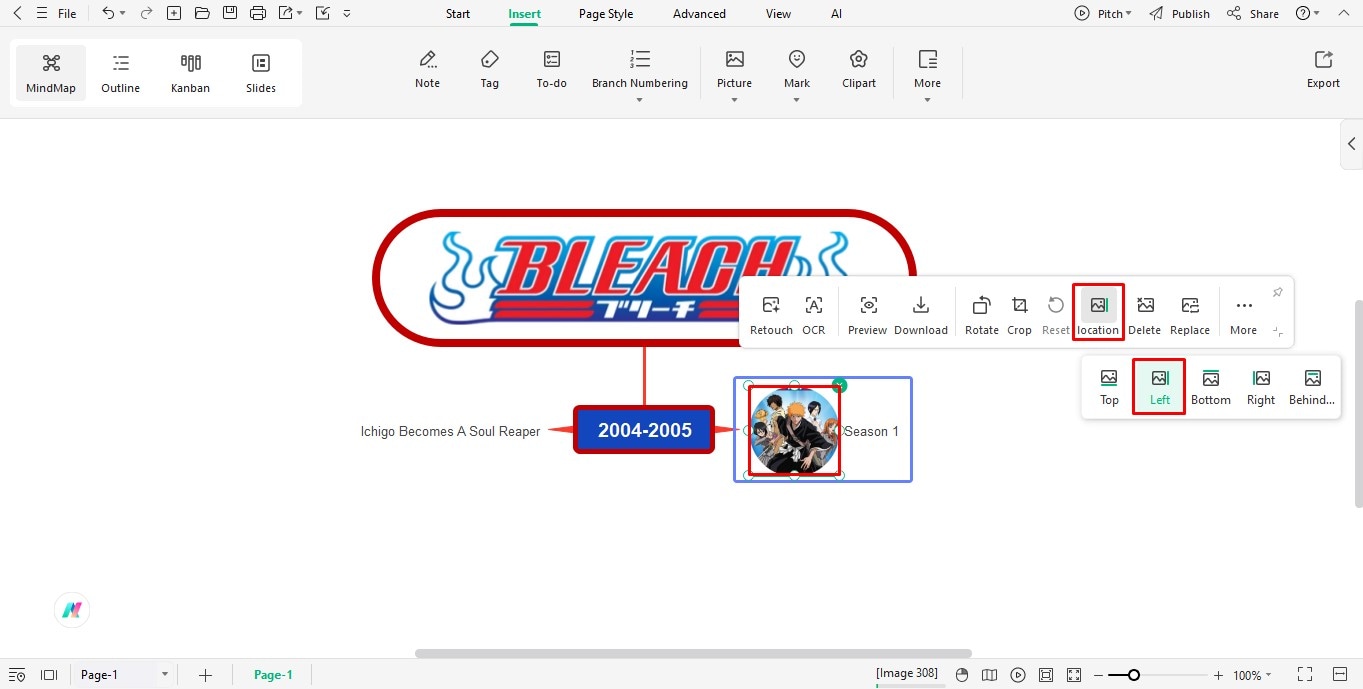Open the AI tab

pyautogui.click(x=836, y=14)
